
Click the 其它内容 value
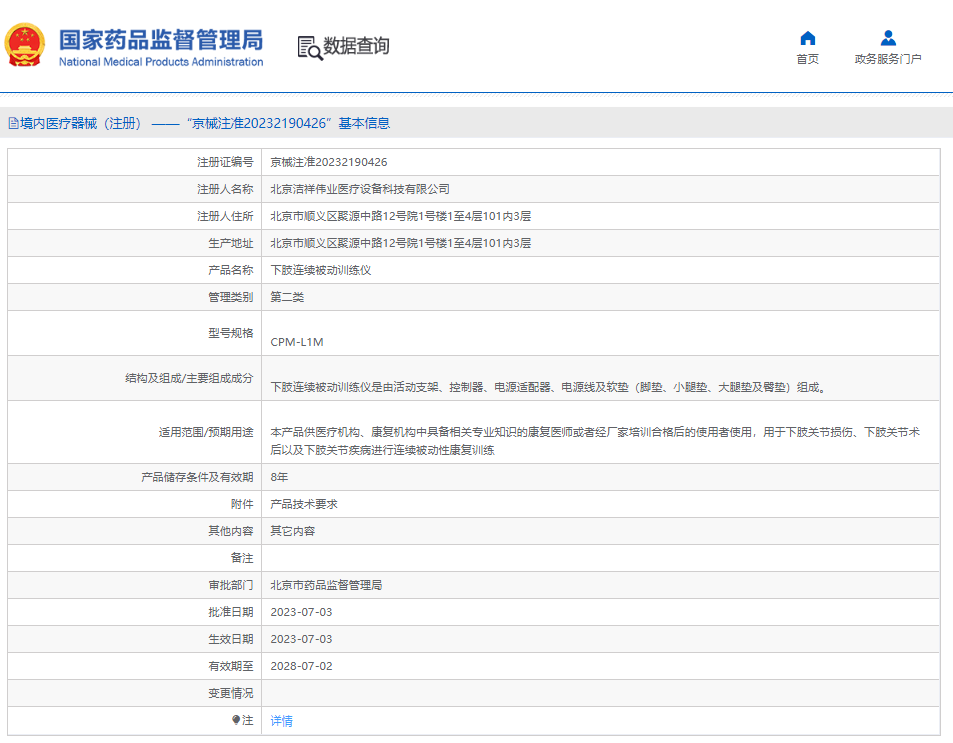(x=293, y=531)
